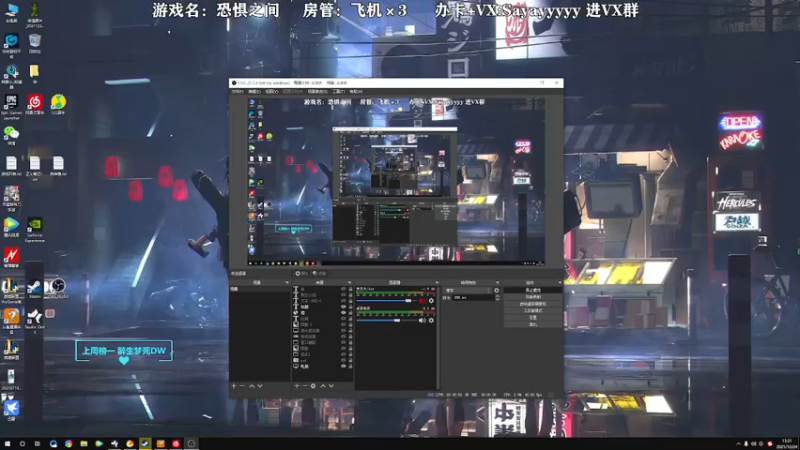800x450 pixels.
Task: Click first mixer channel volume slider handle
Action: tap(408, 301)
